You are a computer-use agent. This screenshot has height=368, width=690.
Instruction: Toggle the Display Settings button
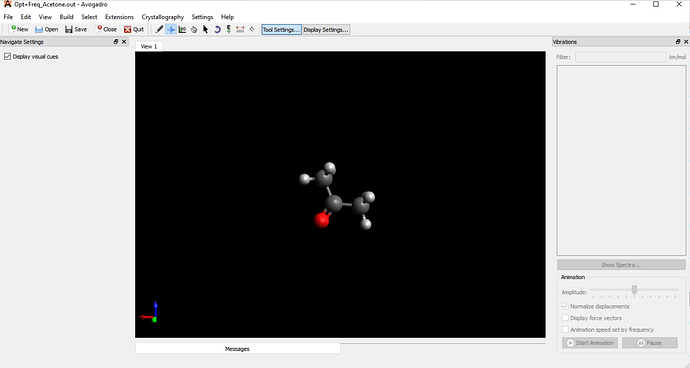326,29
